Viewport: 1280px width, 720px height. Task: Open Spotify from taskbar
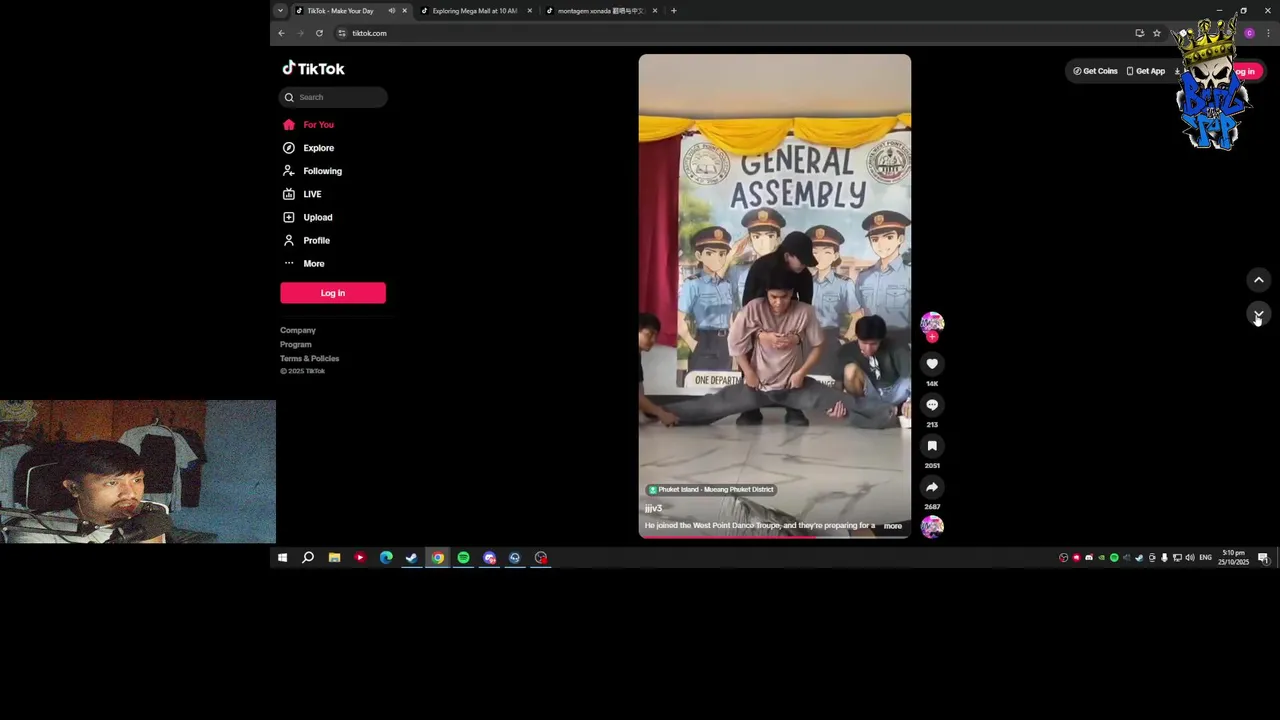[463, 558]
